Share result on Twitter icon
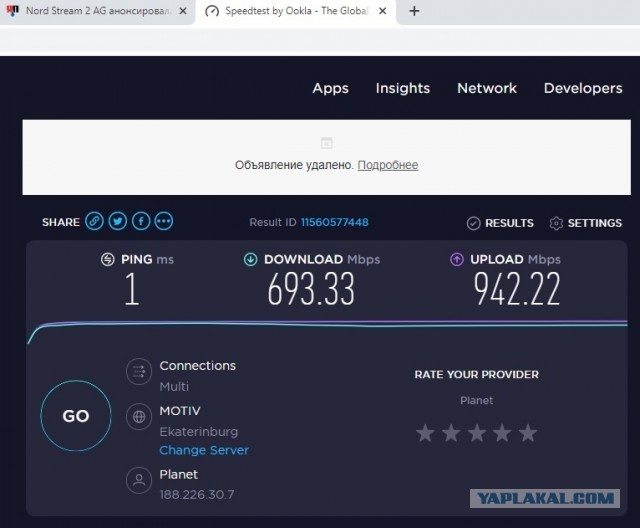The width and height of the screenshot is (640, 528). pyautogui.click(x=118, y=221)
